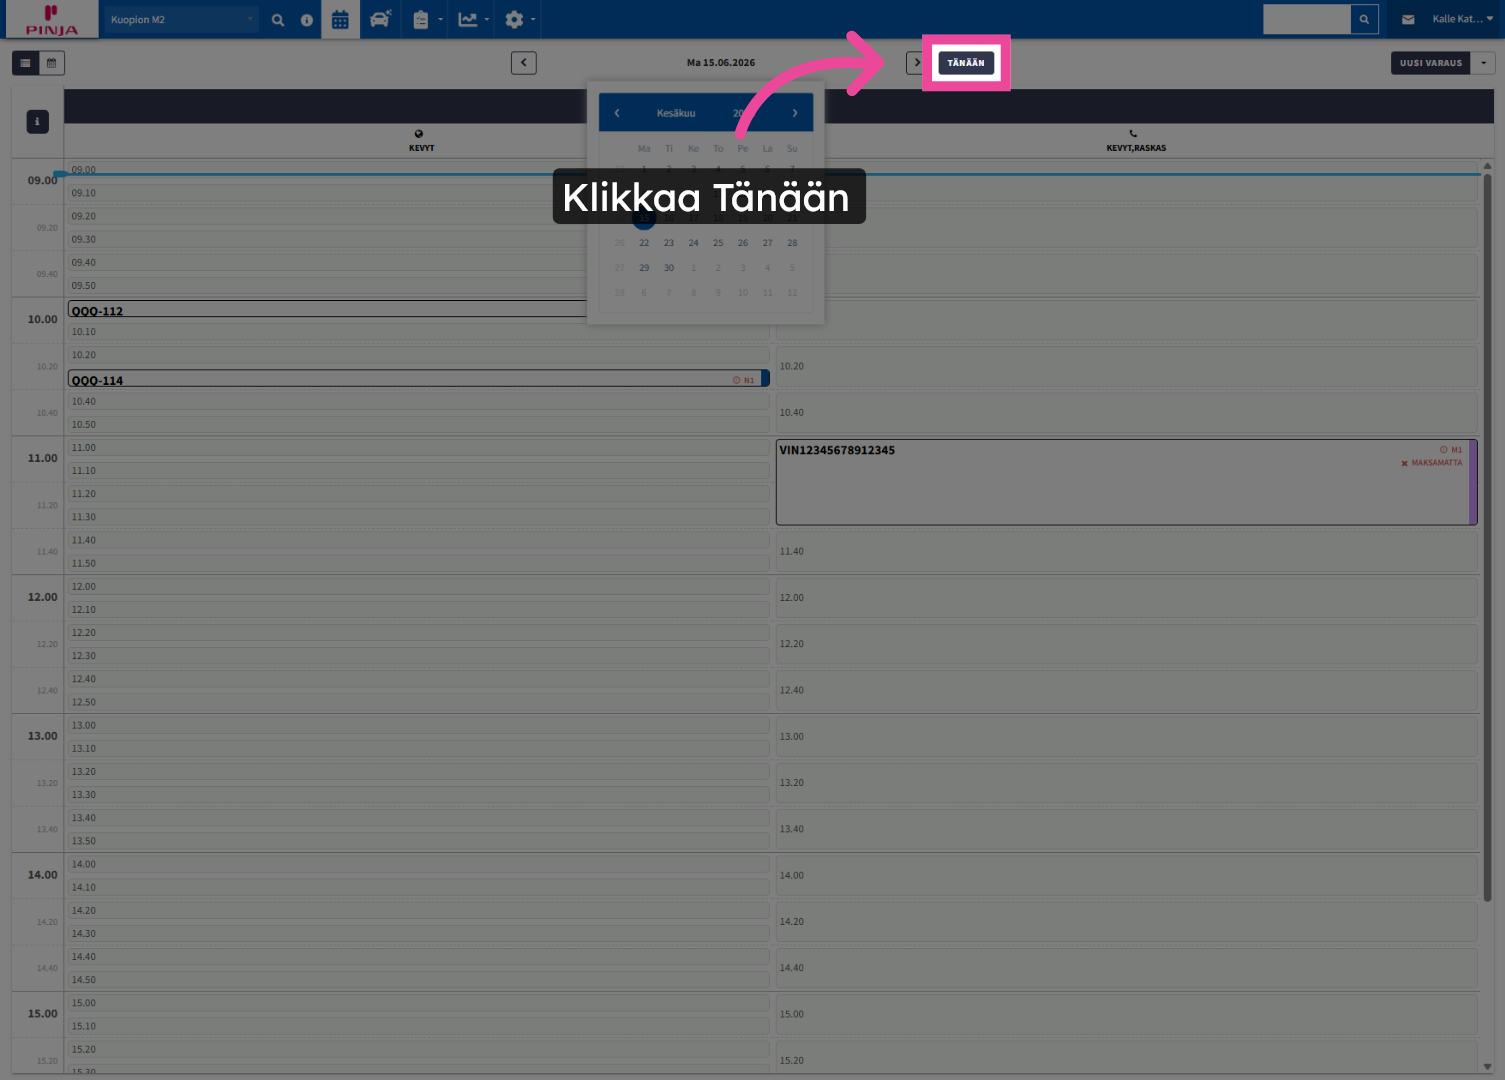Open the Kuopion M2 station dropdown
This screenshot has height=1080, width=1505.
(182, 19)
